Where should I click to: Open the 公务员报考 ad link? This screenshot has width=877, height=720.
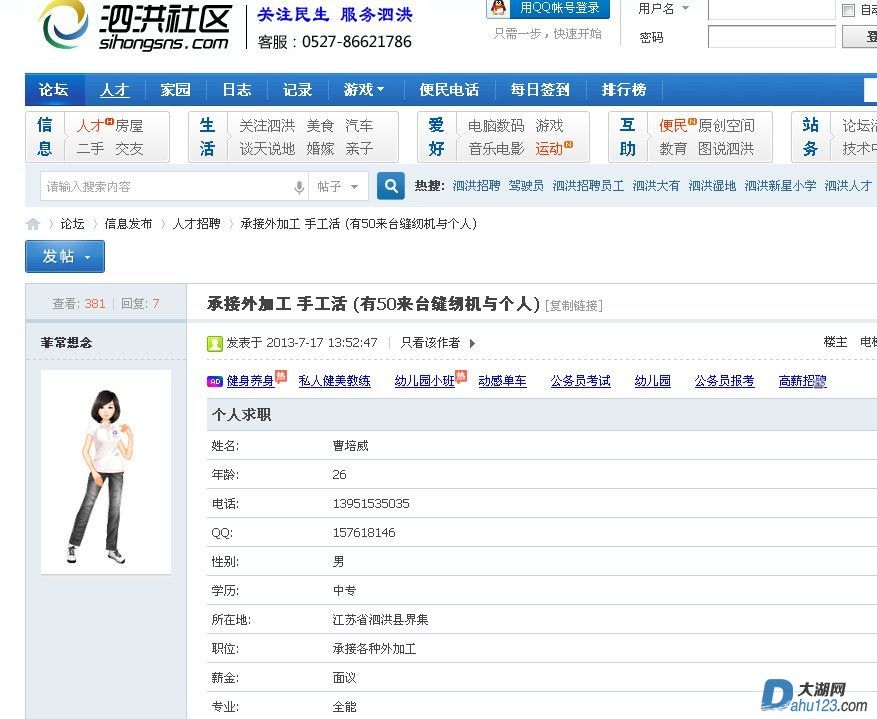pos(724,382)
